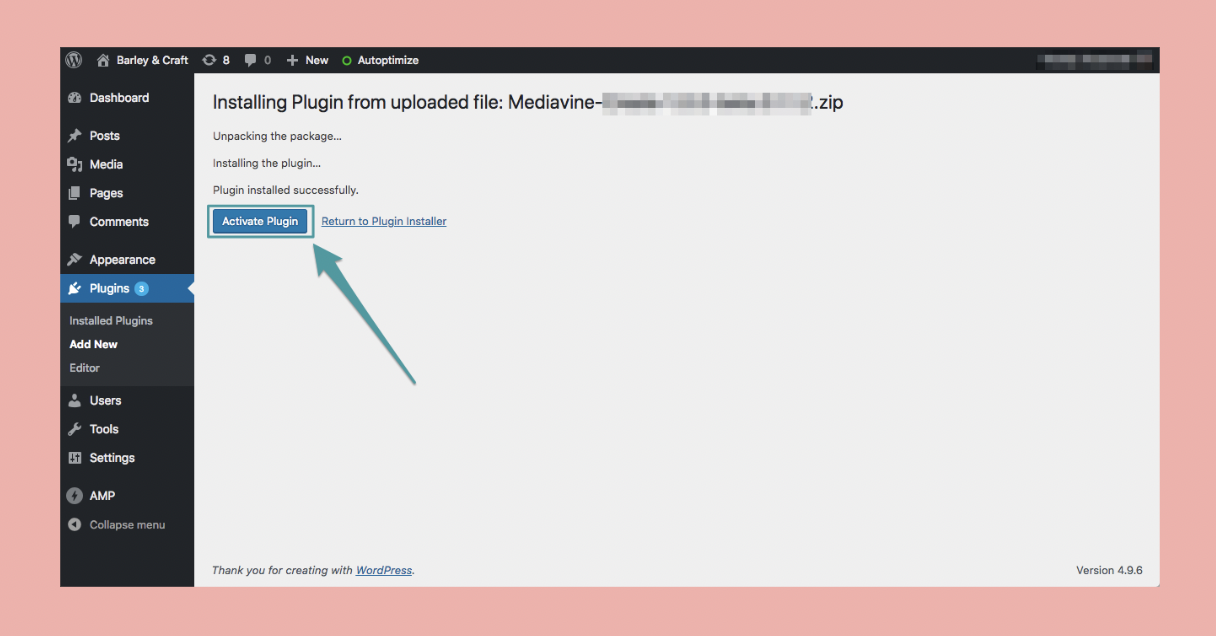Click the Dashboard gauge icon

[x=74, y=98]
